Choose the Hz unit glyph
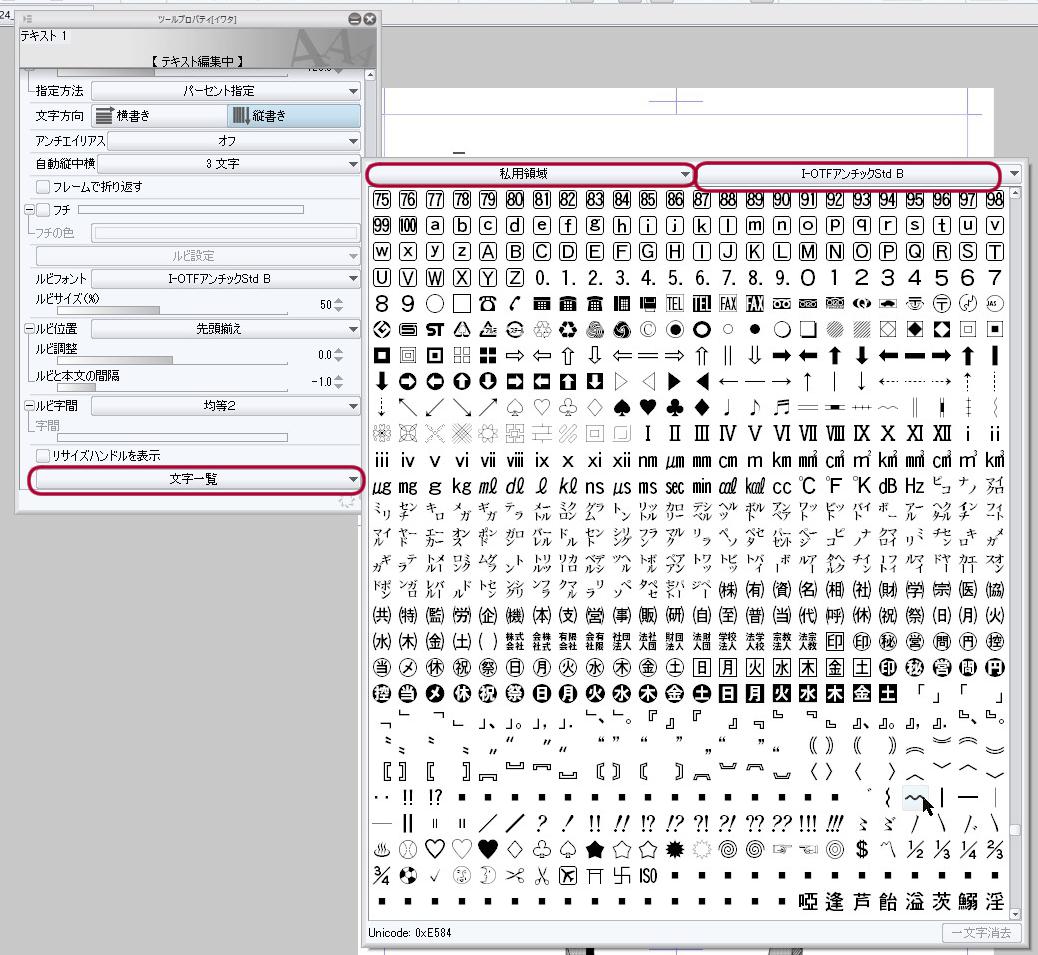 click(x=915, y=486)
